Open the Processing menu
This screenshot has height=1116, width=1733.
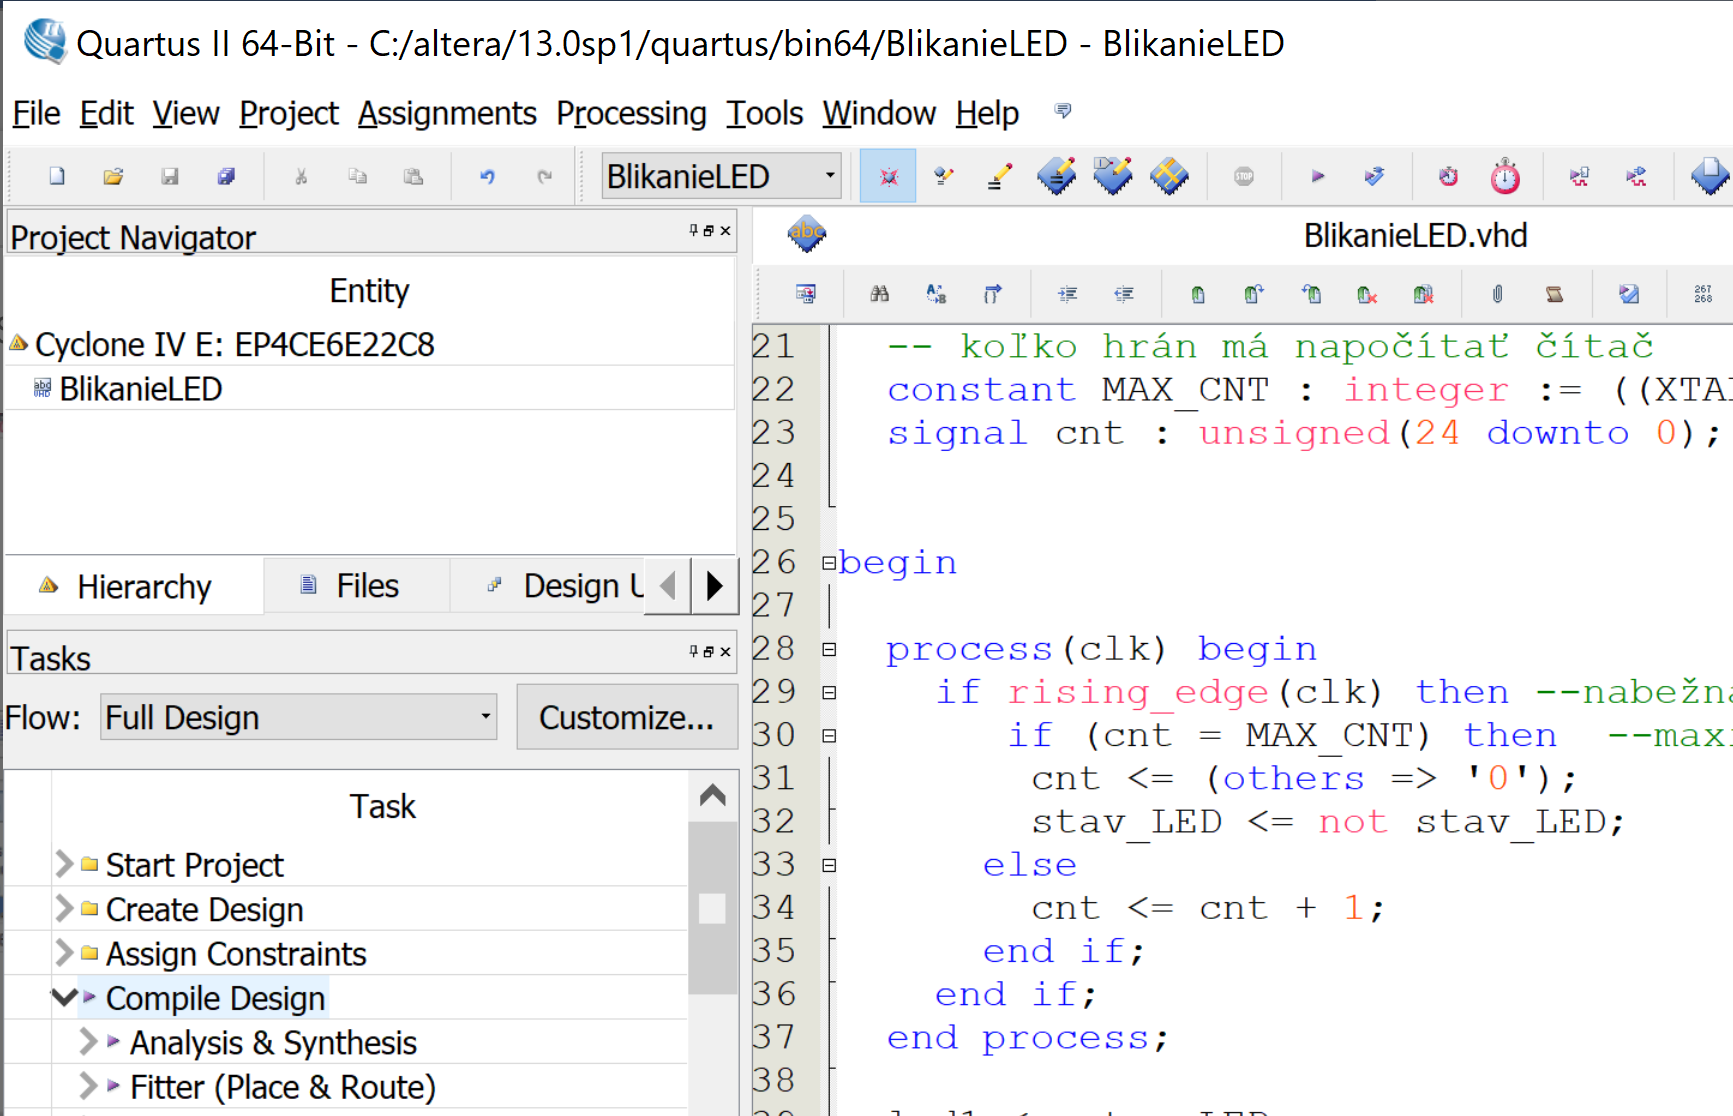tap(631, 114)
